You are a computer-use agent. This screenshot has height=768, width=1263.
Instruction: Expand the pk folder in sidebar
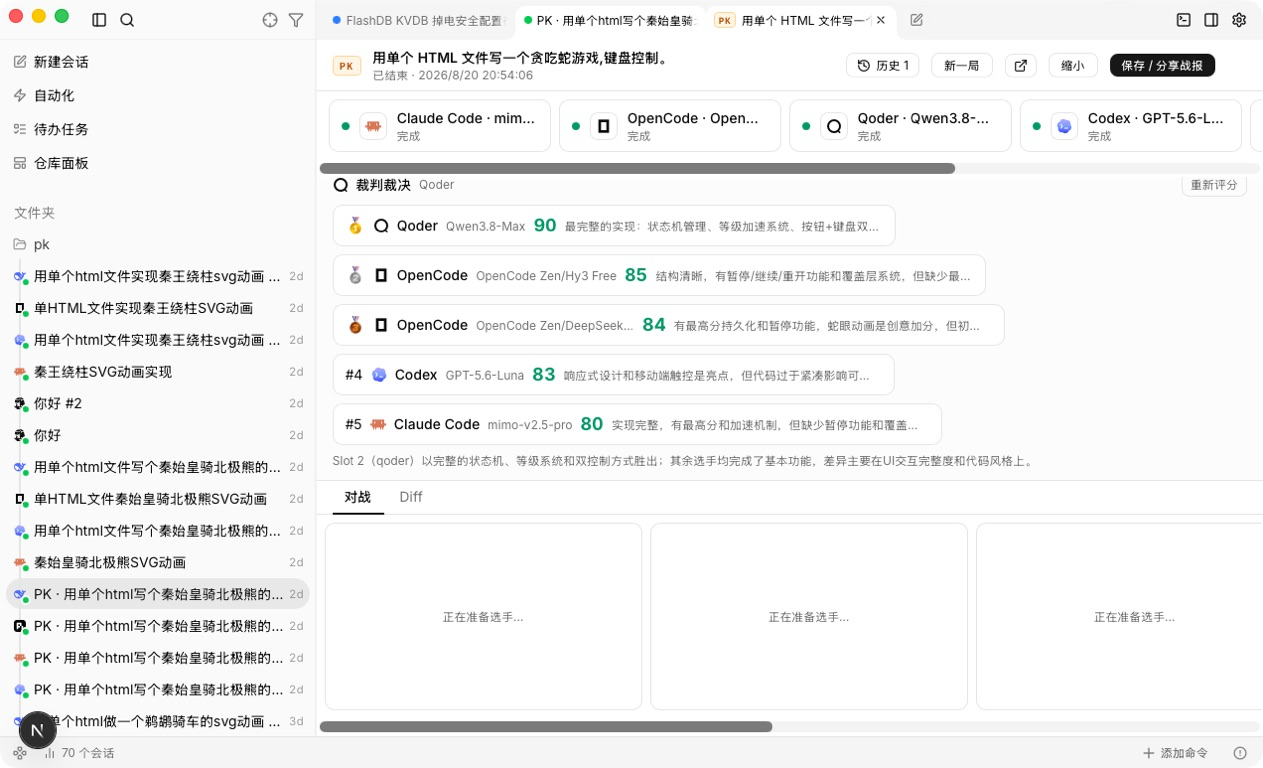tap(157, 244)
